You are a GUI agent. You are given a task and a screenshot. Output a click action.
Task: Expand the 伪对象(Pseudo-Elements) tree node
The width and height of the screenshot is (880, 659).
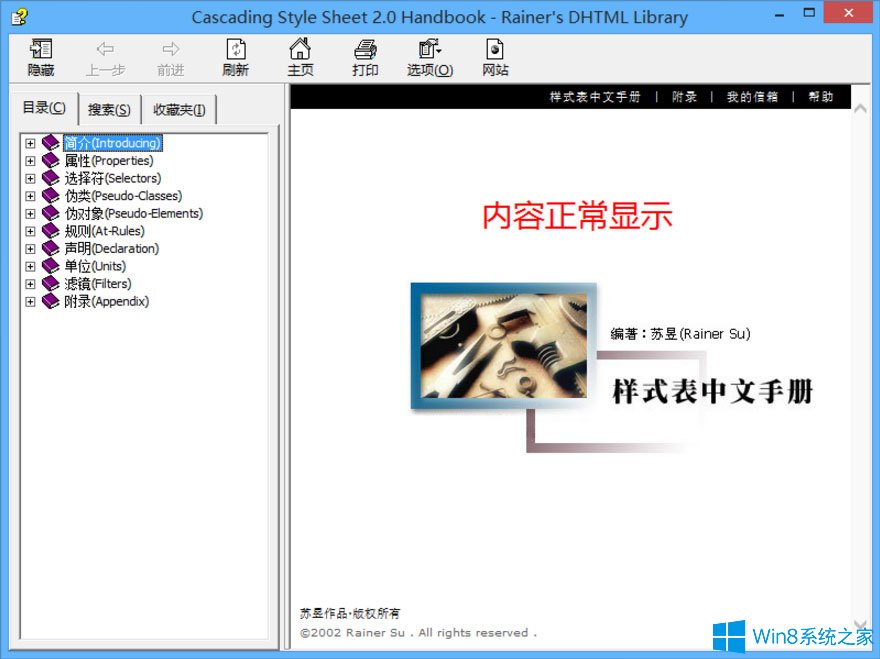coord(30,214)
